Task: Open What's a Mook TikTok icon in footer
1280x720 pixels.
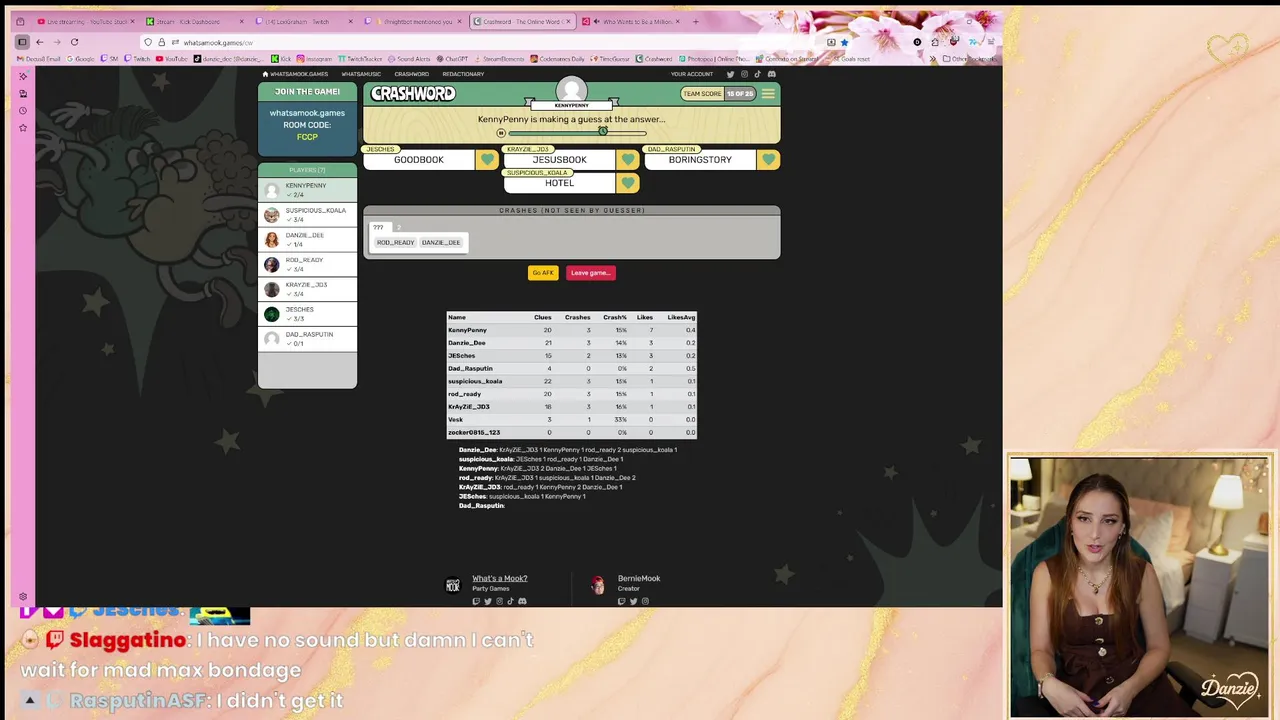Action: 510,601
